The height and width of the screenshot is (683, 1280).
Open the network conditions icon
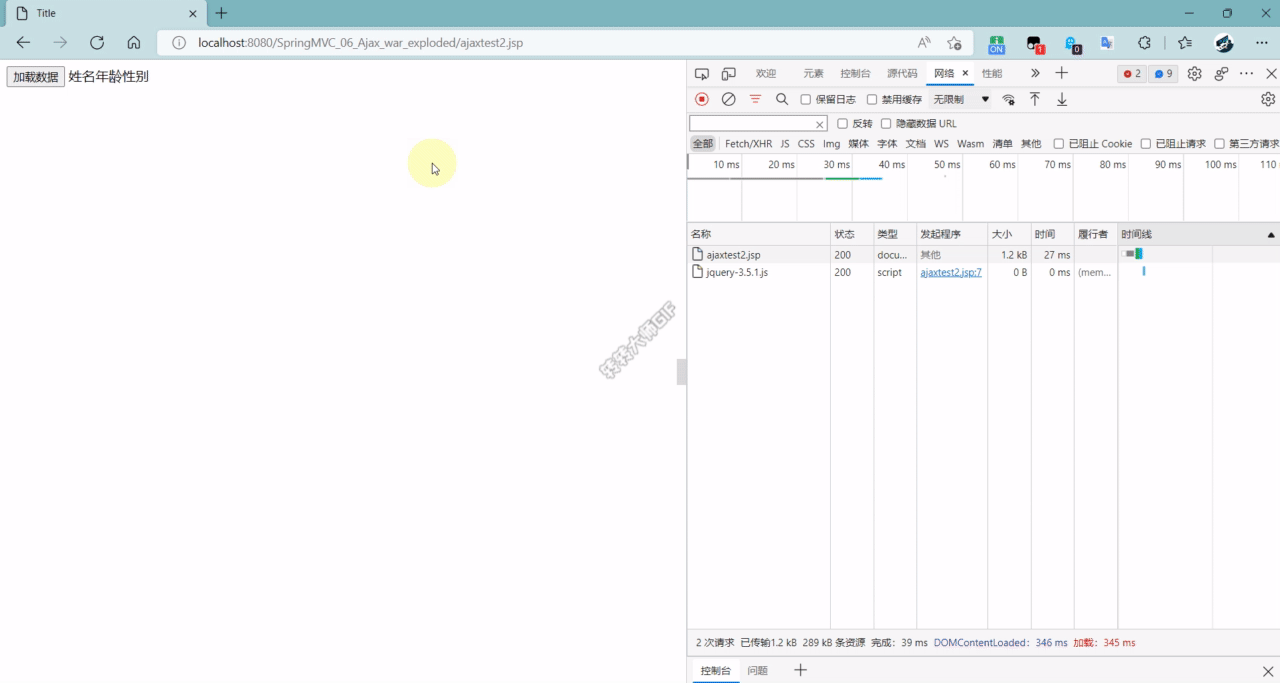pos(1009,99)
